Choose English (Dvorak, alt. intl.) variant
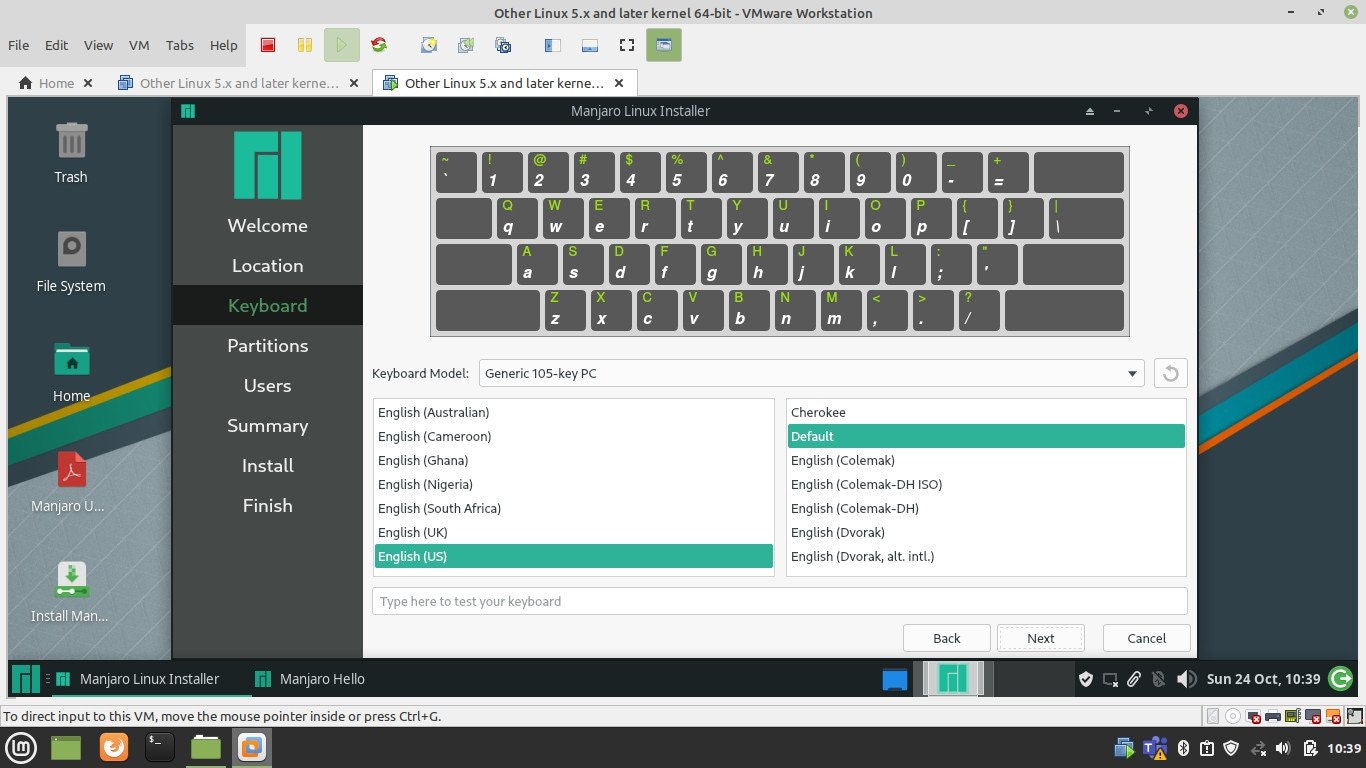This screenshot has height=768, width=1366. 986,556
